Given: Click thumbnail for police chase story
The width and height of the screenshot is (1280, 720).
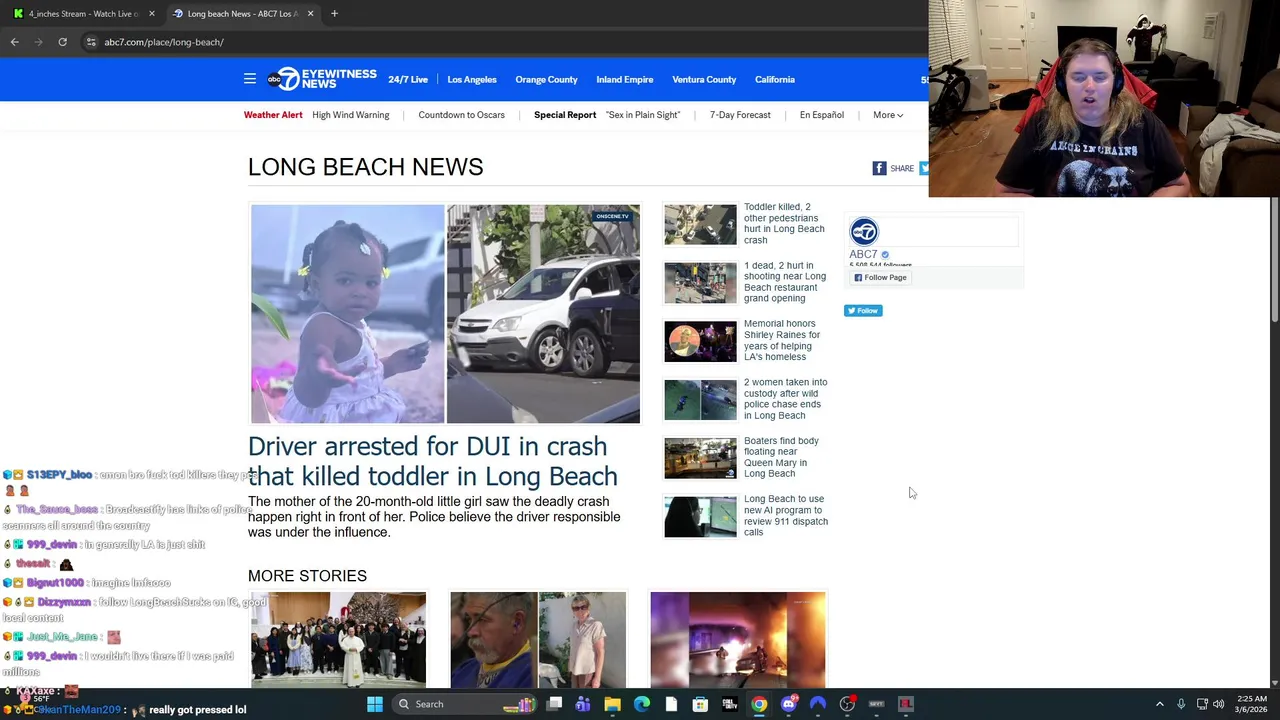Looking at the screenshot, I should click(700, 400).
